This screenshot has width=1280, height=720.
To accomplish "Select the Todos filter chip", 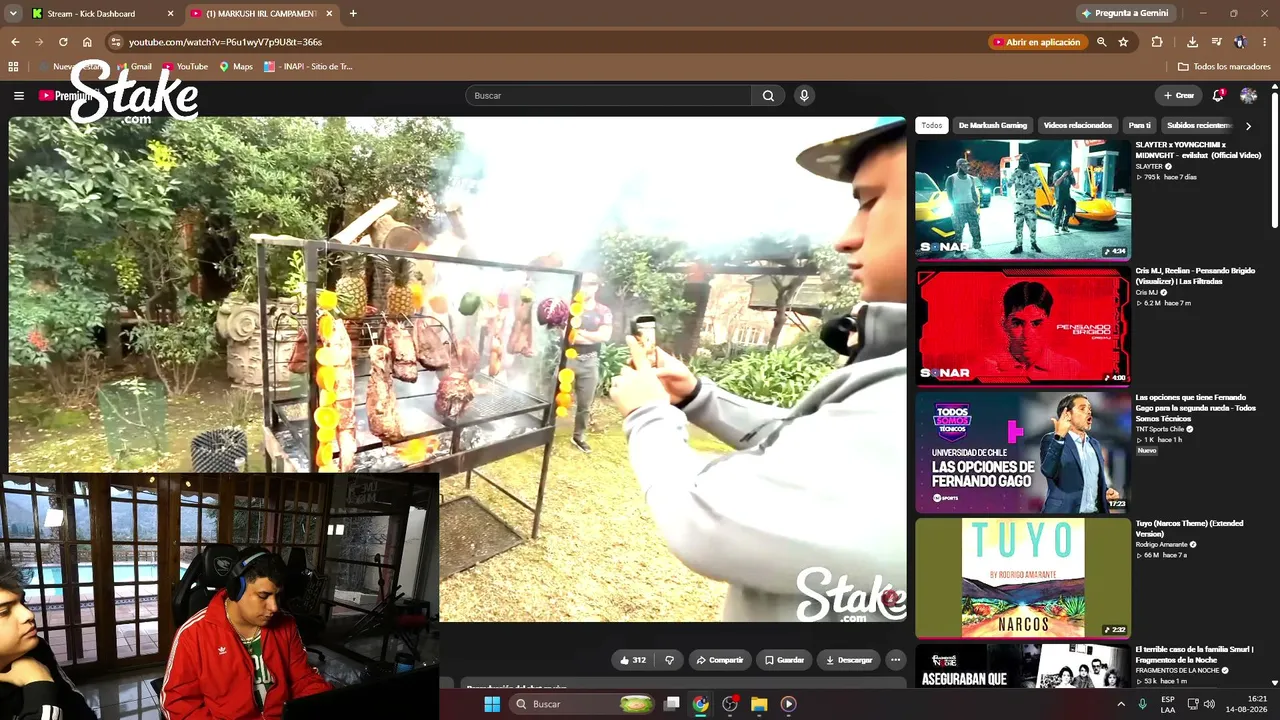I will (x=932, y=126).
